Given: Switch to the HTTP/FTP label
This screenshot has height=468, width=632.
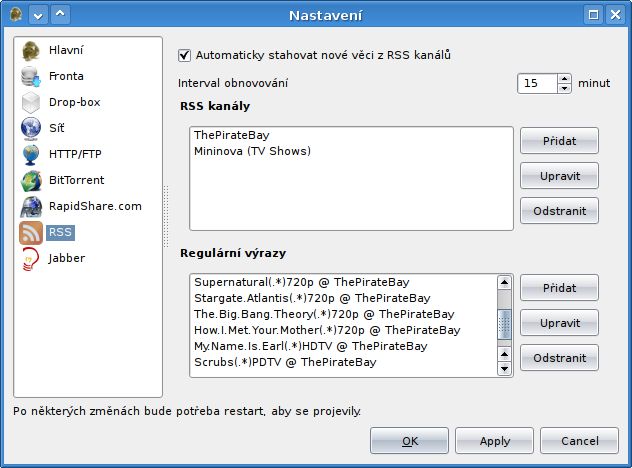Looking at the screenshot, I should coord(75,154).
